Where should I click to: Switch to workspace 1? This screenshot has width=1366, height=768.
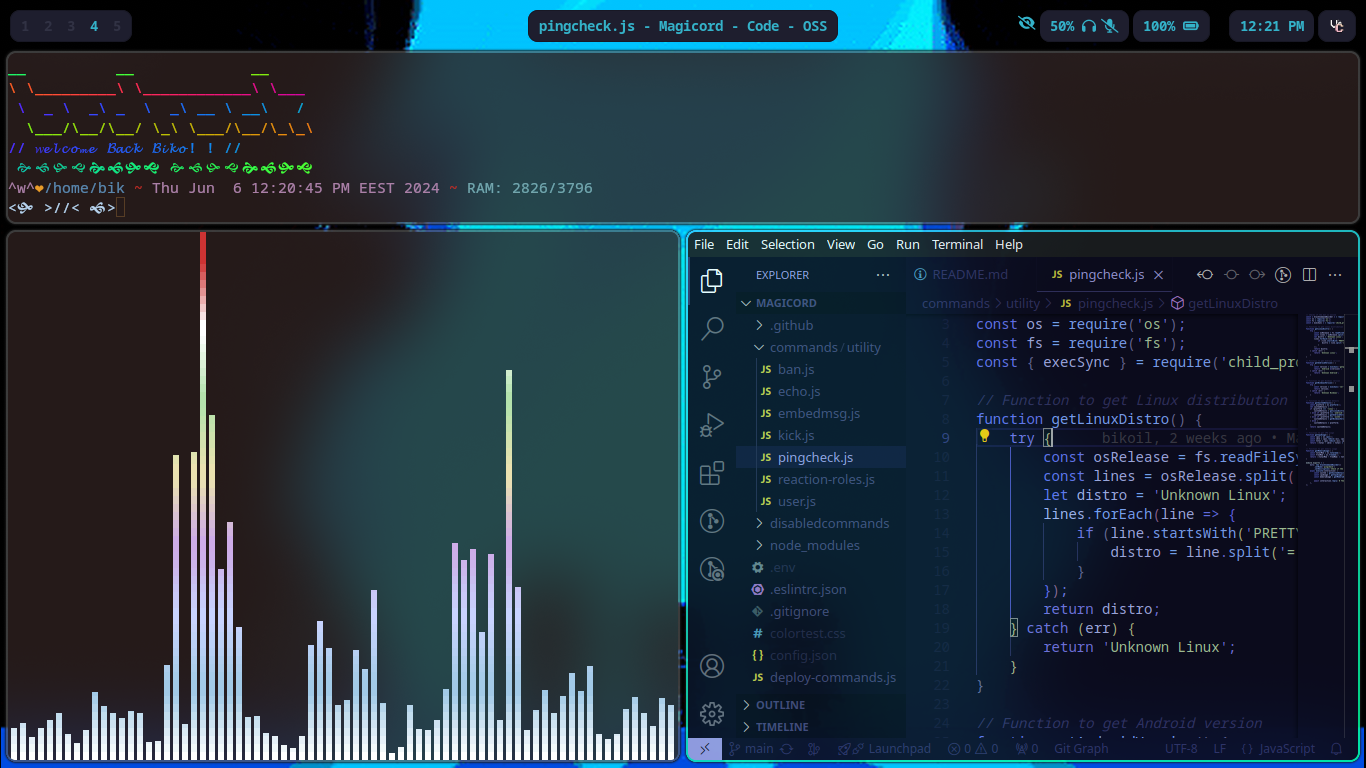(25, 26)
